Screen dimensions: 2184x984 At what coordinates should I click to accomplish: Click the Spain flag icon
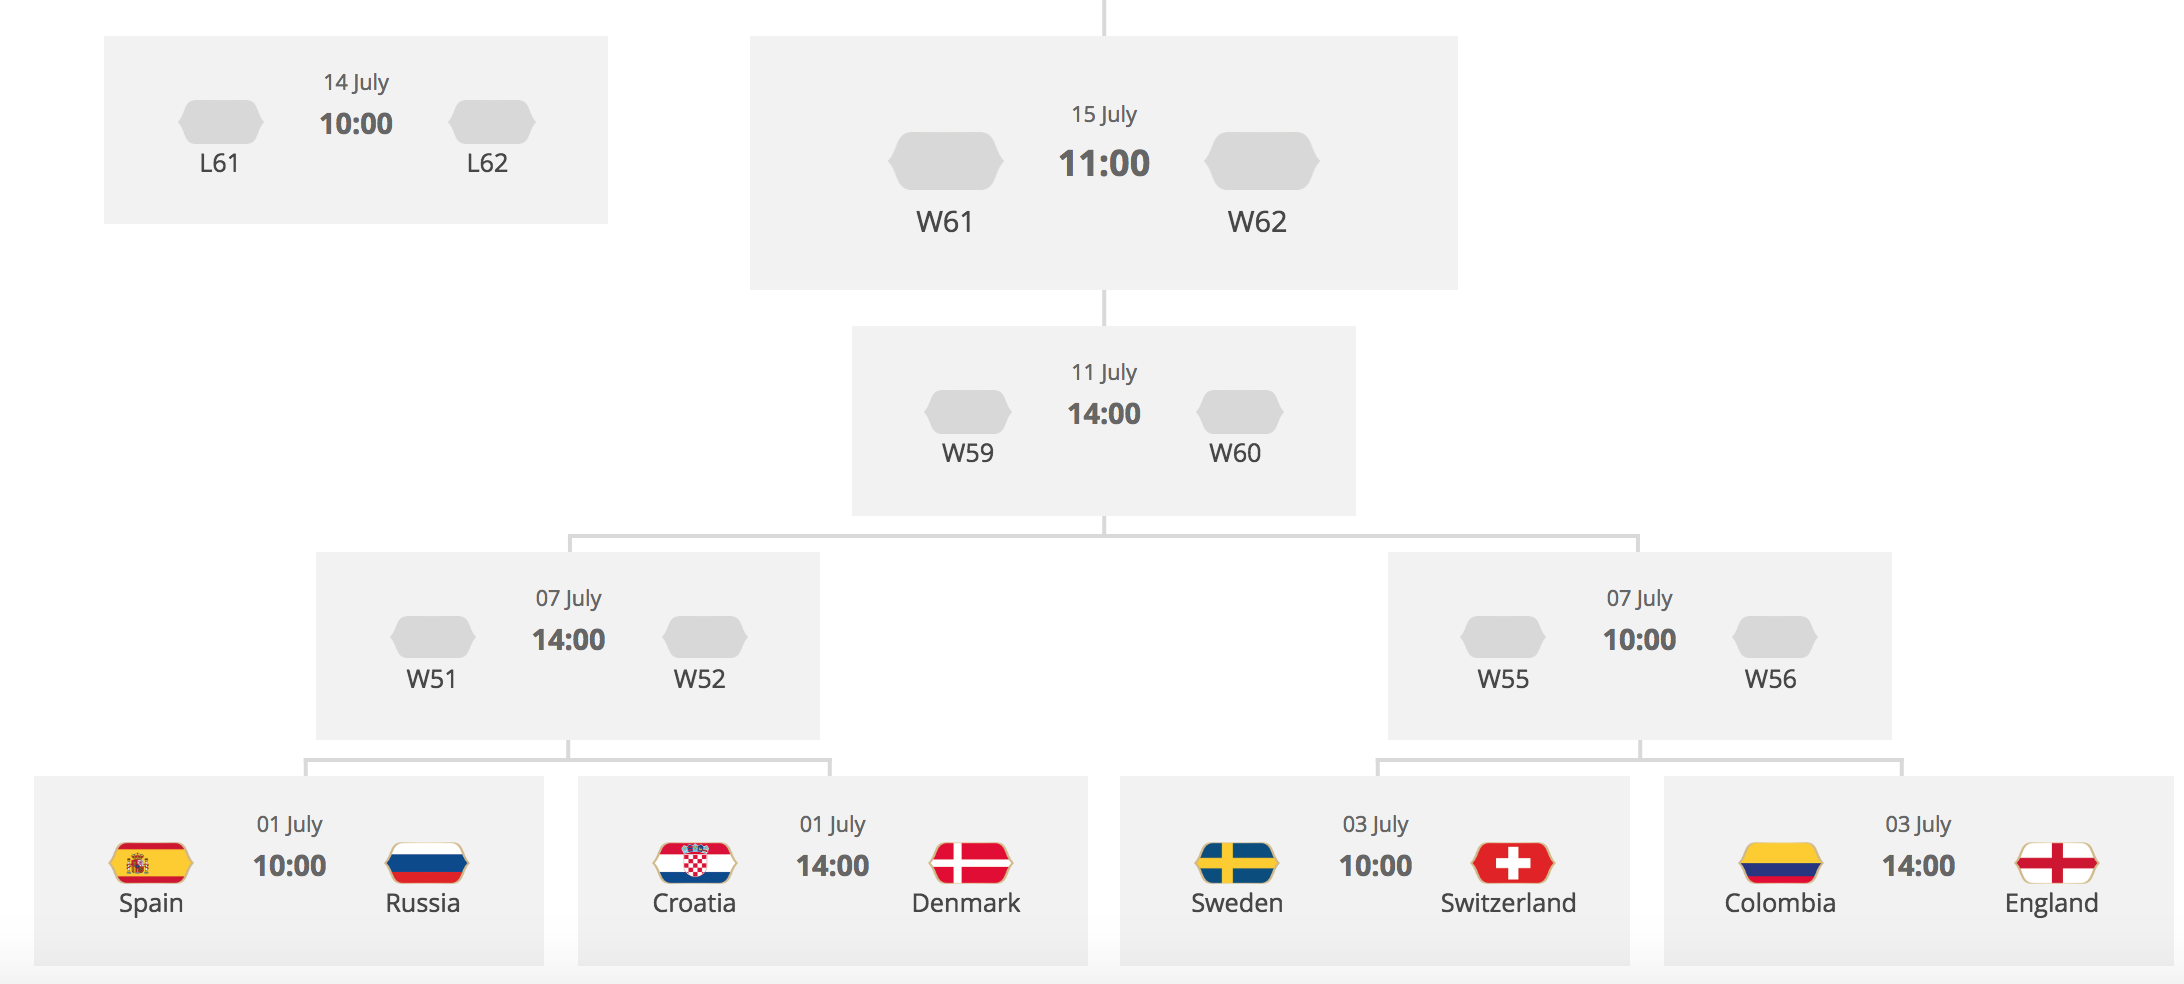151,863
